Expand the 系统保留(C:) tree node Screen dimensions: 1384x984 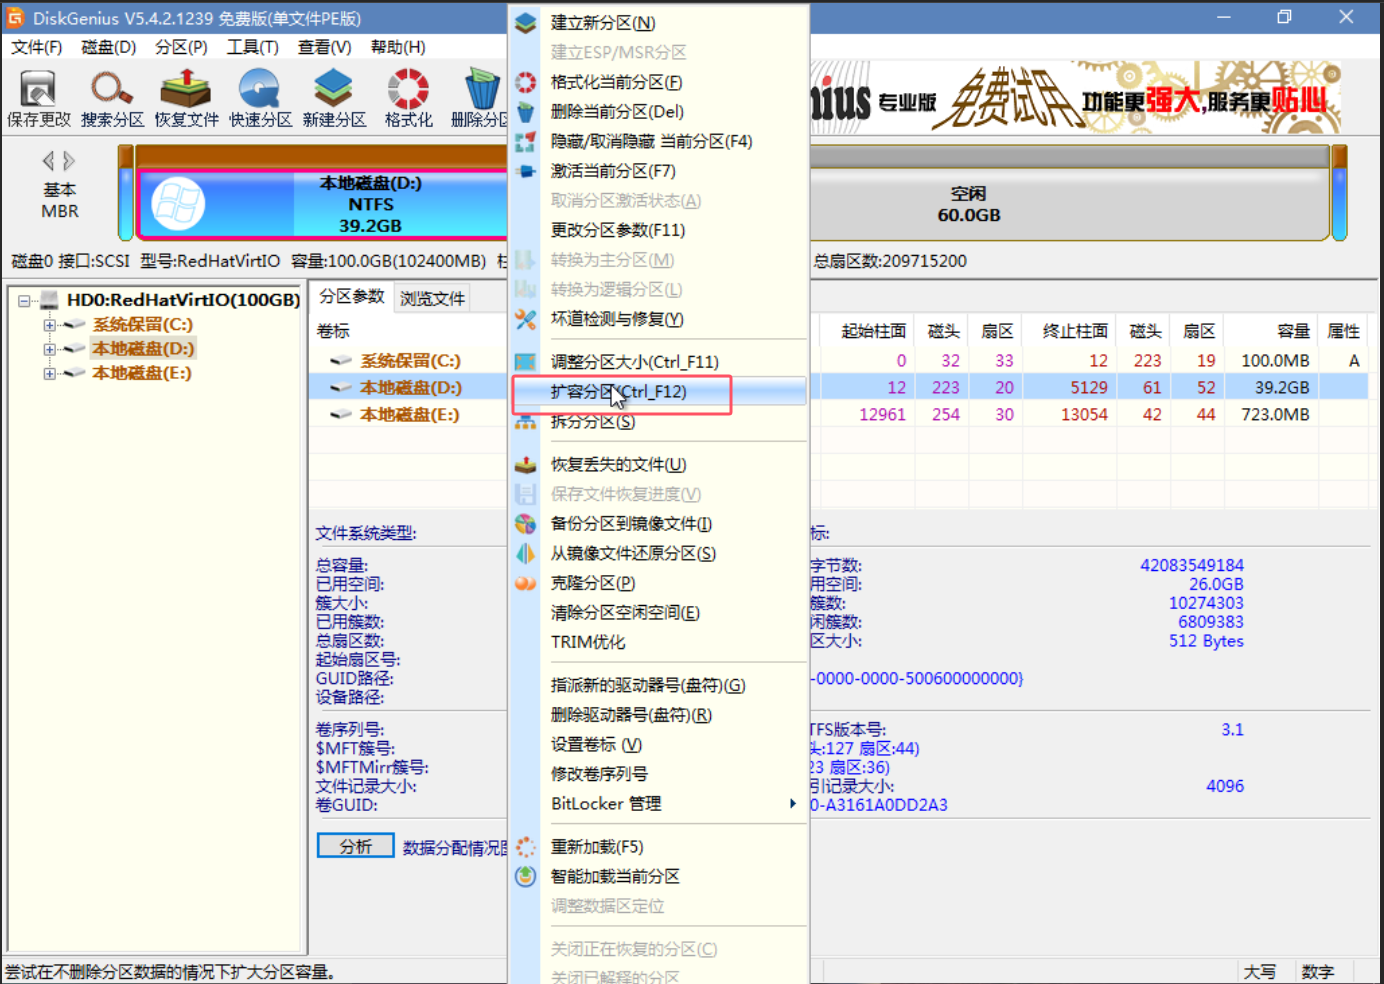coord(49,325)
